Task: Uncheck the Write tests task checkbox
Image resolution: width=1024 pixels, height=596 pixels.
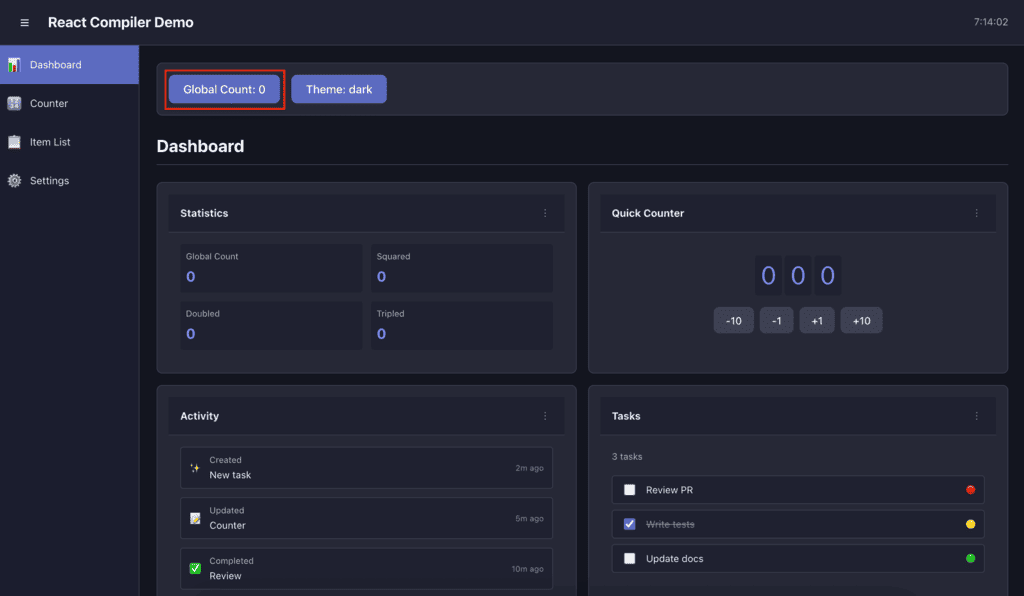Action: tap(629, 524)
